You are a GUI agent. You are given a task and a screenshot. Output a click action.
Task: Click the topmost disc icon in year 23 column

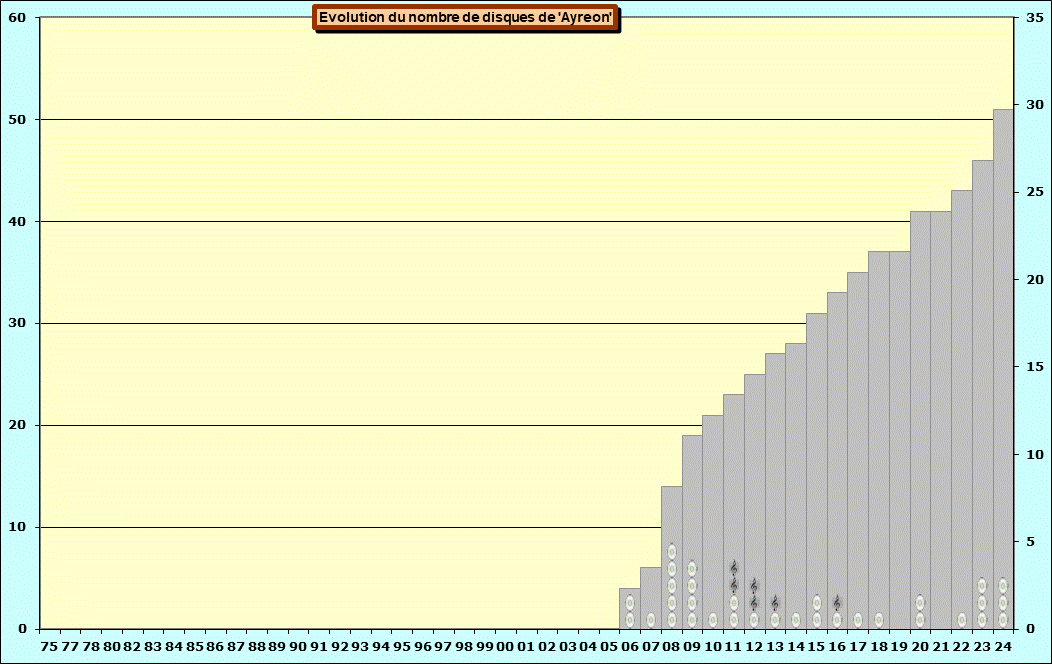click(x=982, y=586)
